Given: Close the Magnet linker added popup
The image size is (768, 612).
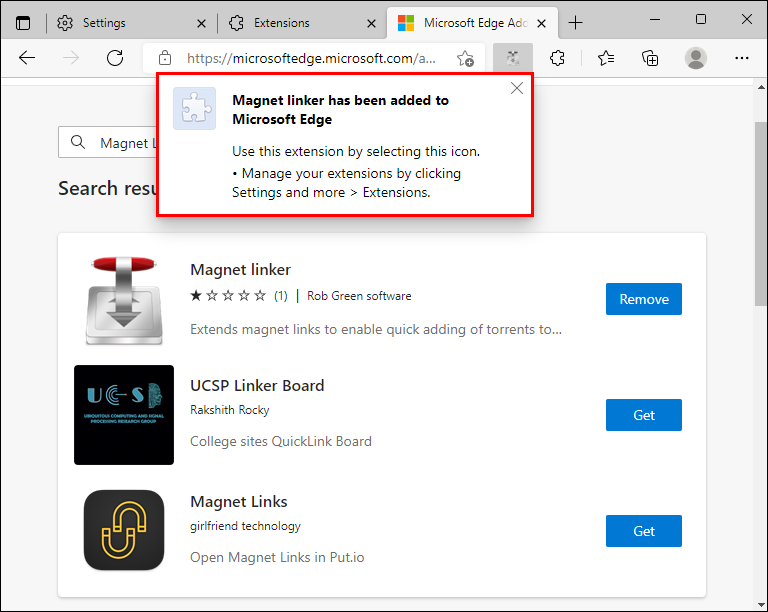Looking at the screenshot, I should click(517, 88).
